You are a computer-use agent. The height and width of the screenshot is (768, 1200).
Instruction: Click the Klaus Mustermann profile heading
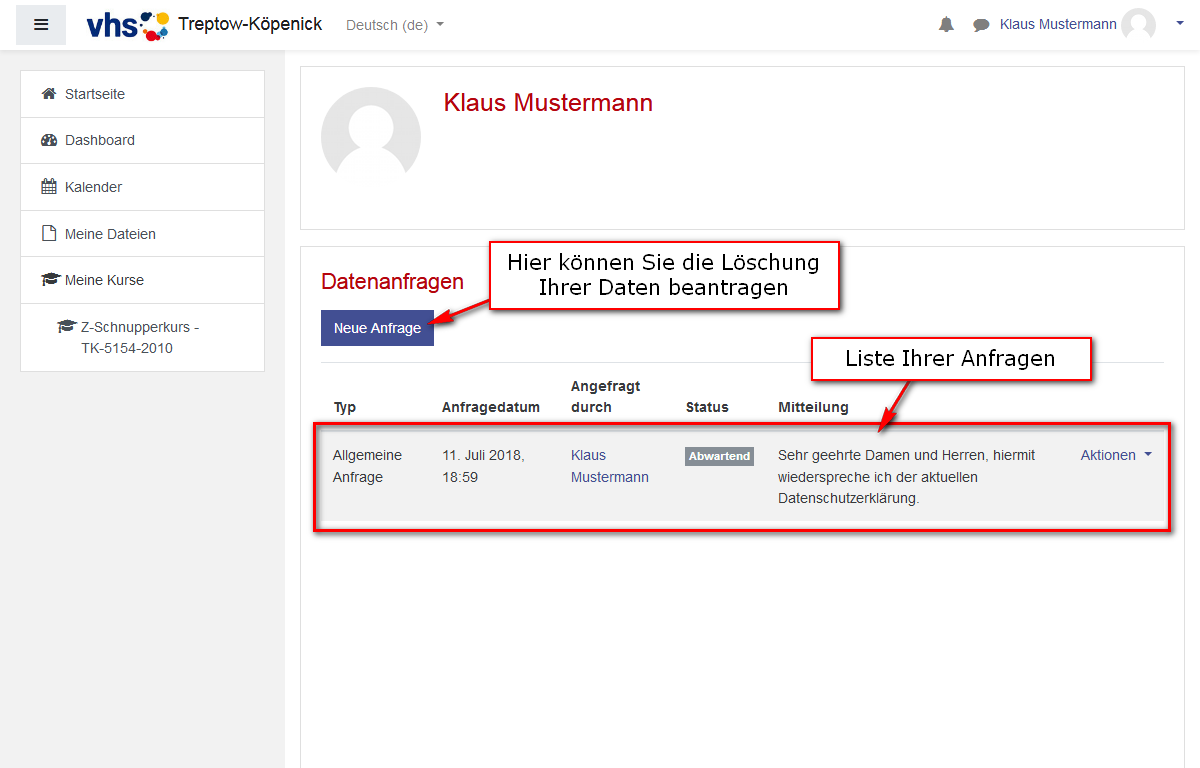tap(548, 102)
